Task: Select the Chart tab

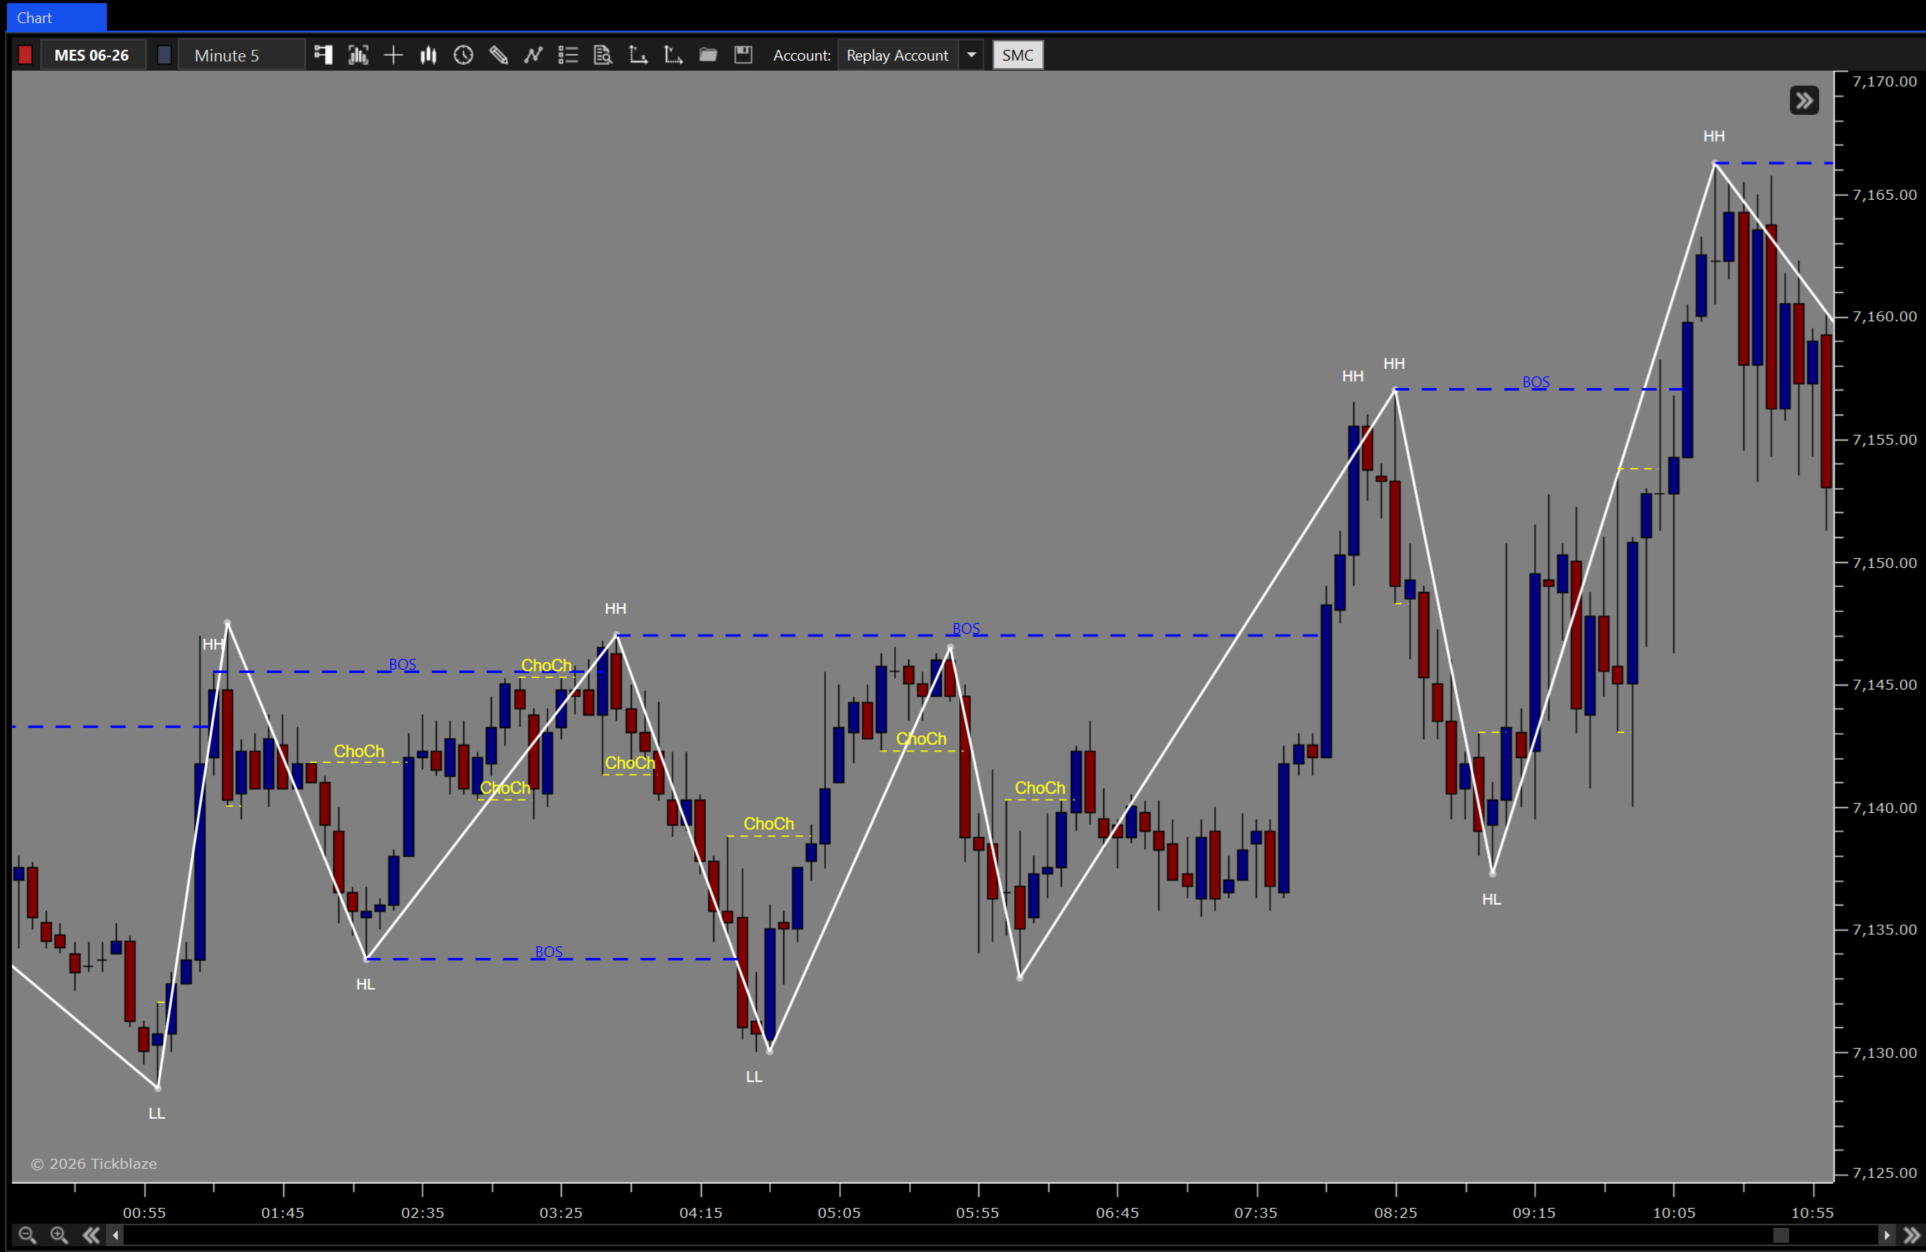Action: 56,17
